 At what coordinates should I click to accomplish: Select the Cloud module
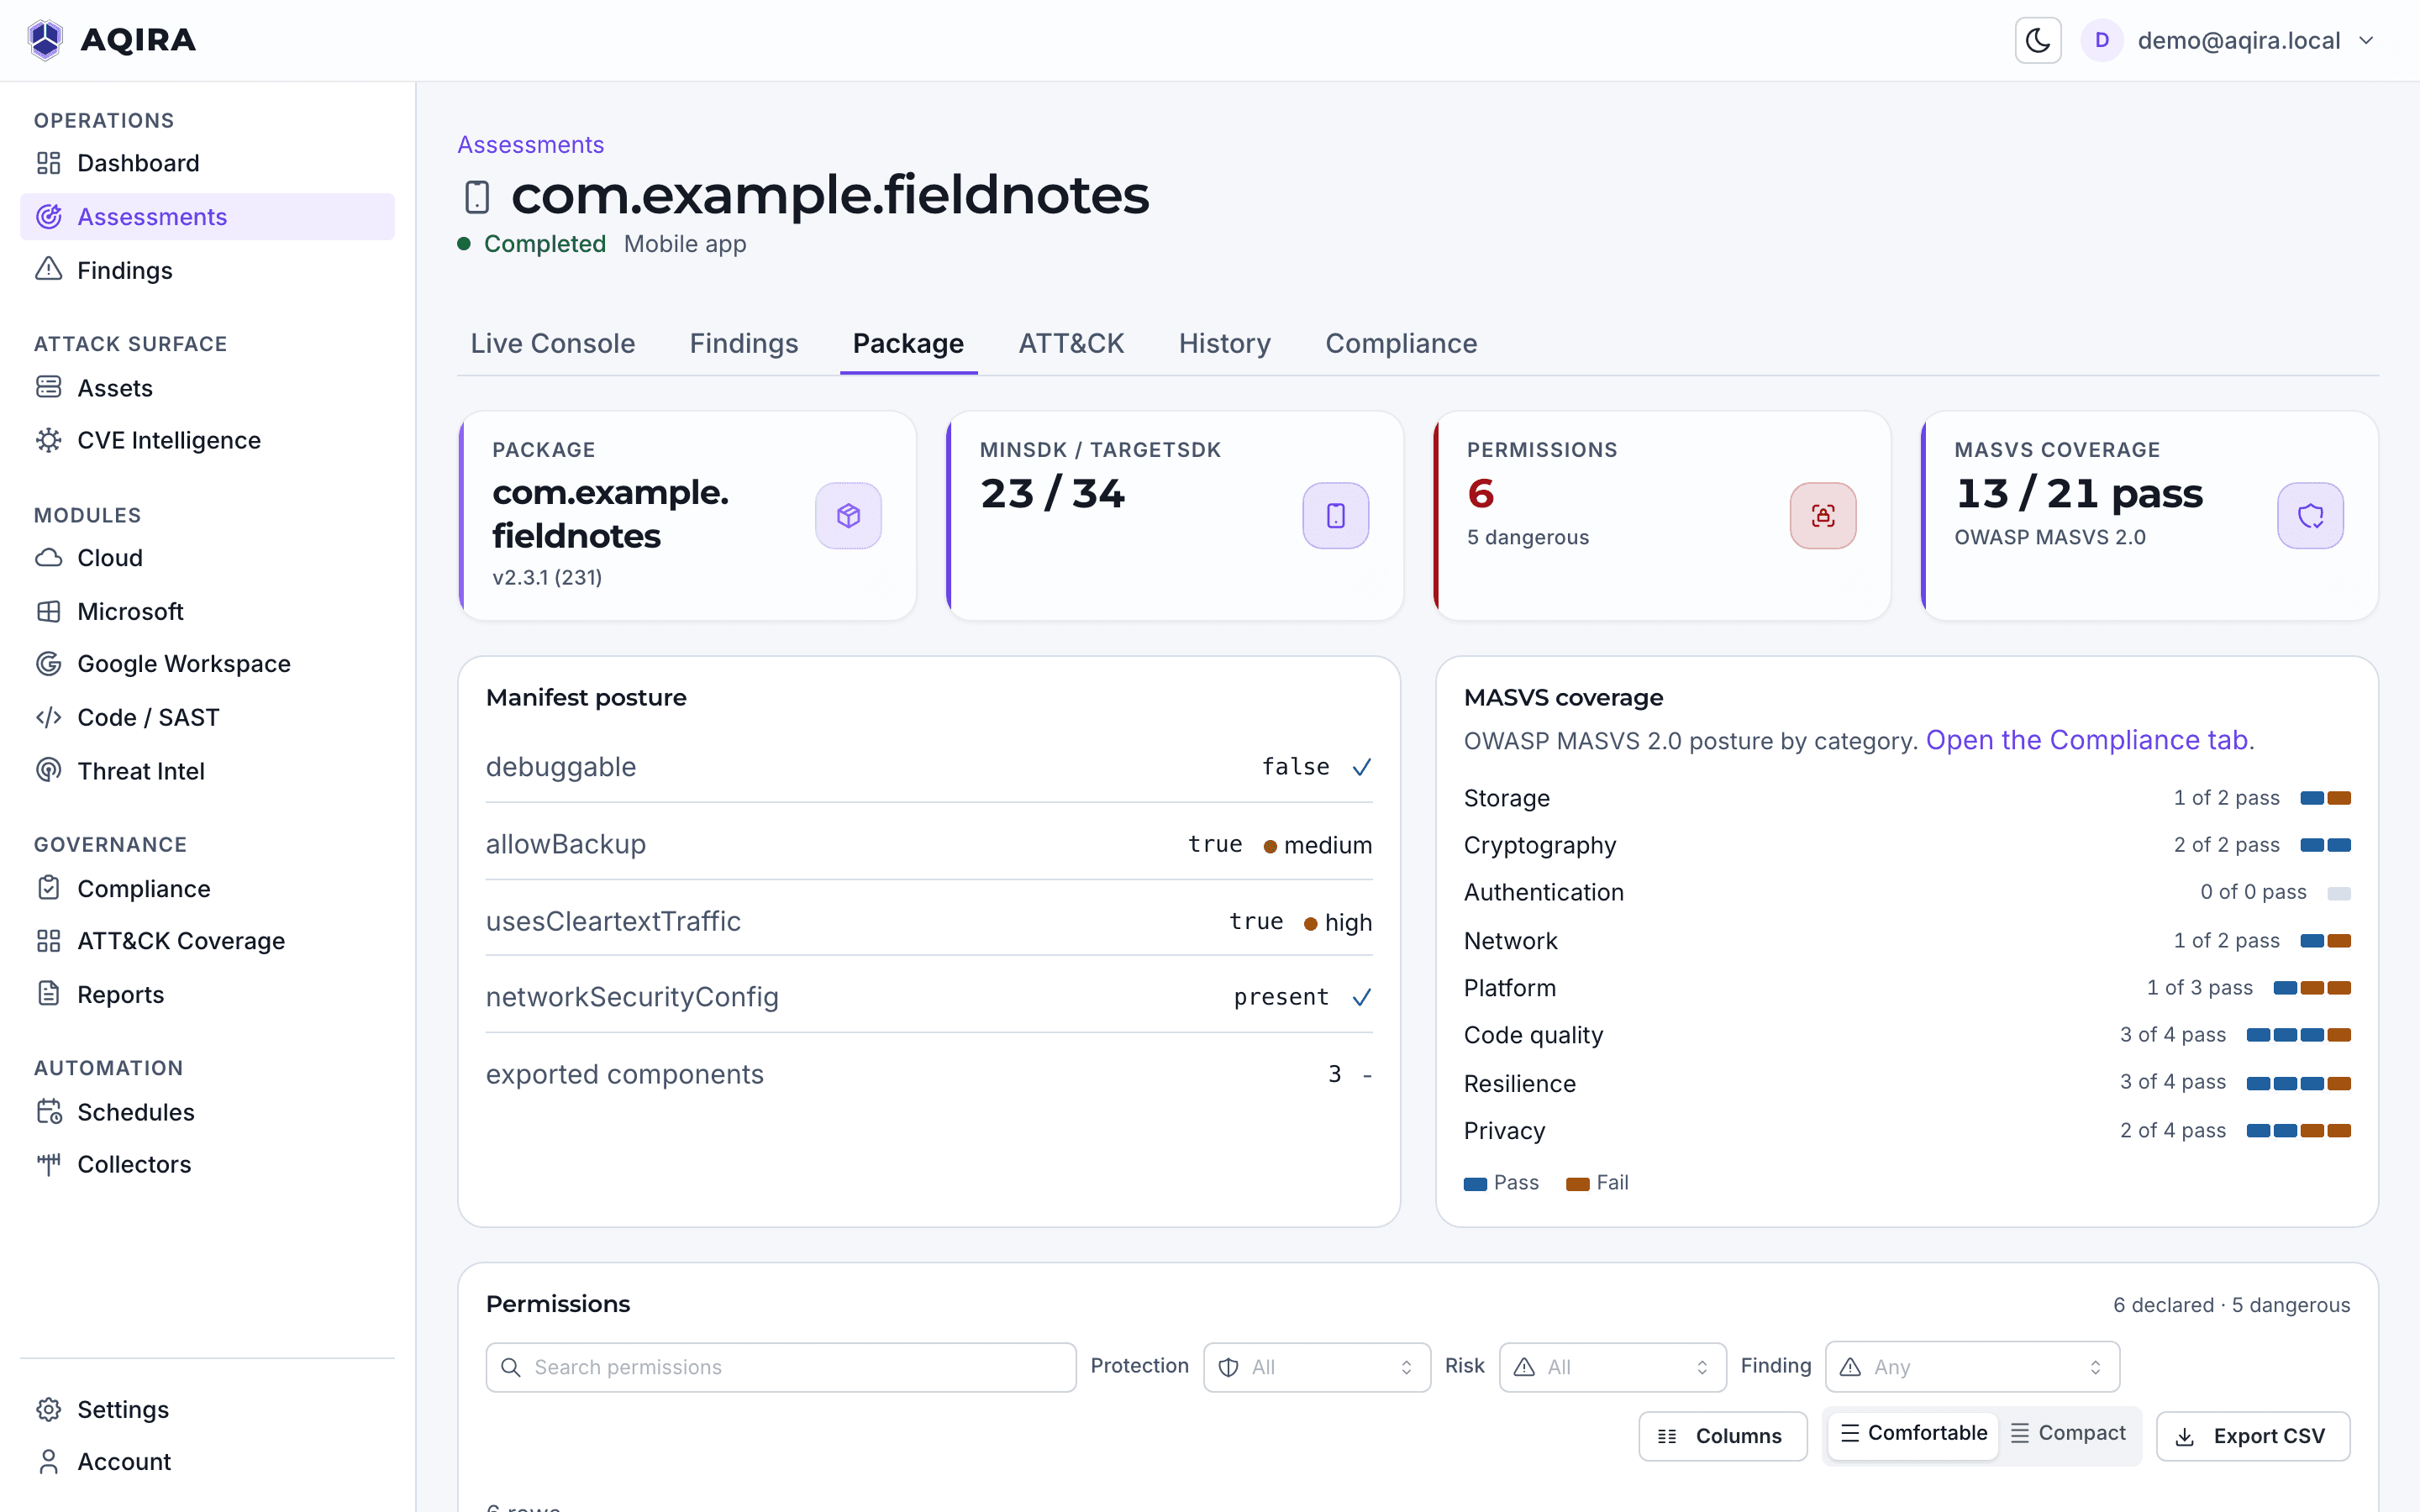click(x=207, y=558)
